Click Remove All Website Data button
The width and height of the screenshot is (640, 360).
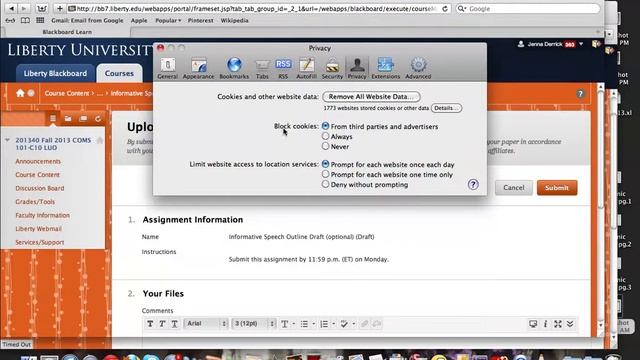371,97
